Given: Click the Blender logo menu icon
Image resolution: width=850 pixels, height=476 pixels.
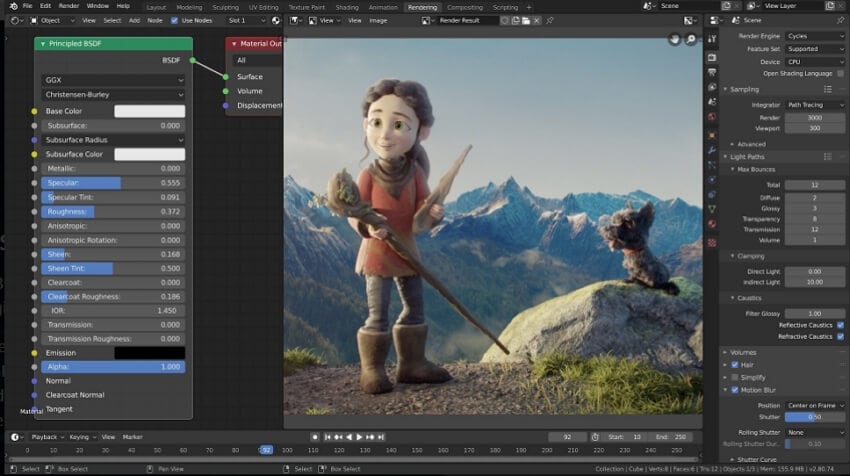Looking at the screenshot, I should (x=14, y=6).
